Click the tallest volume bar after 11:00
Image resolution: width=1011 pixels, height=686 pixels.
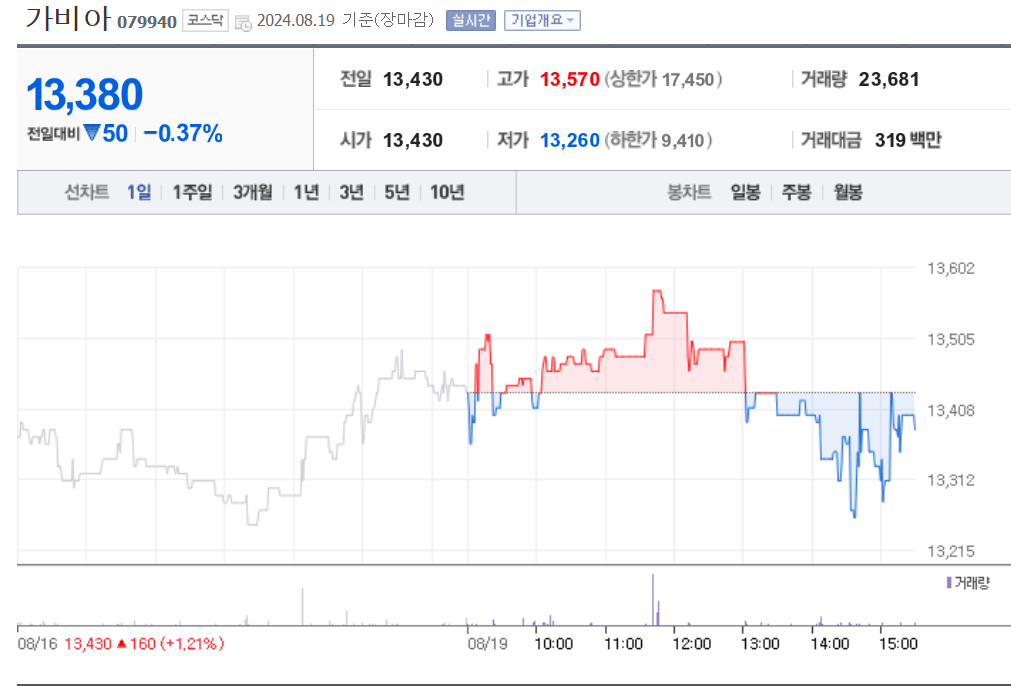click(653, 600)
